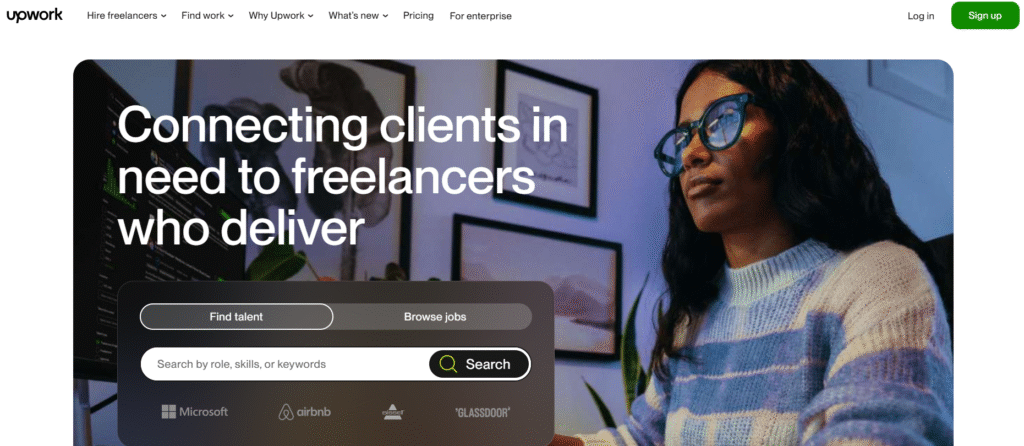
Task: Open the Find work dropdown menu
Action: tap(208, 16)
